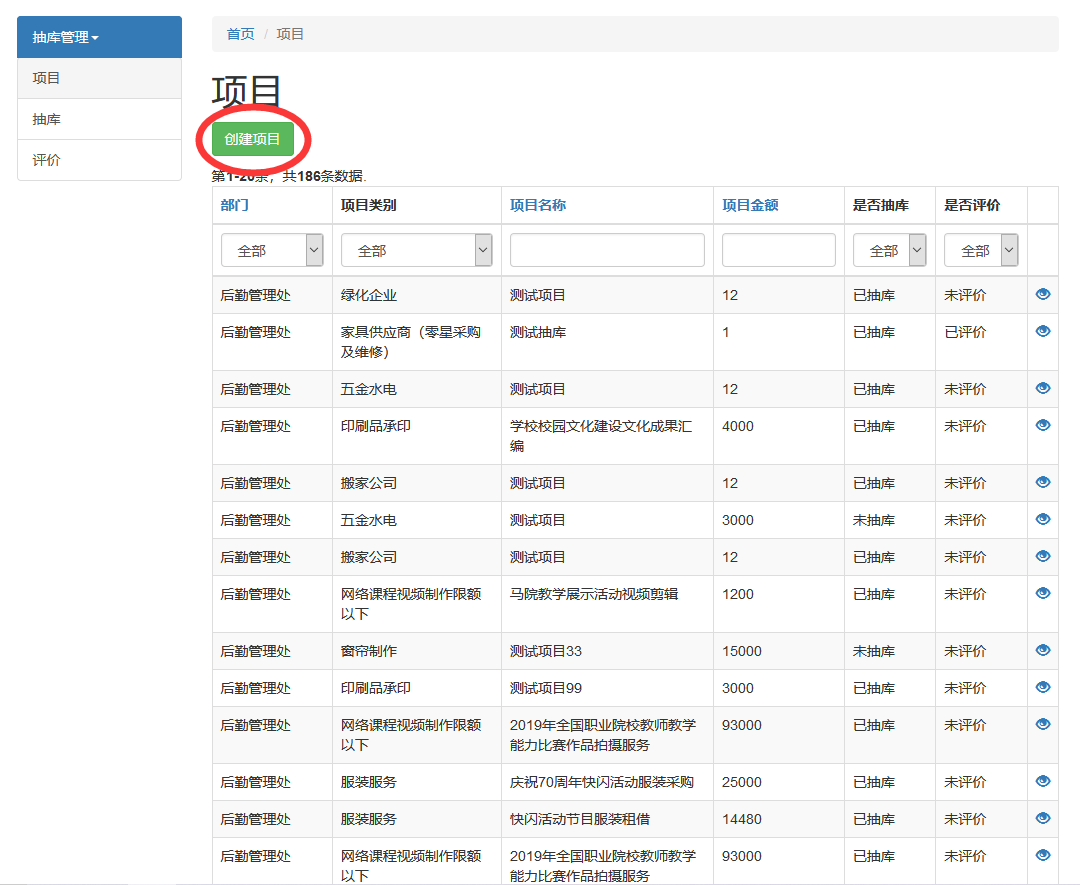
Task: Expand the 项目类别 filter dropdown
Action: [416, 251]
